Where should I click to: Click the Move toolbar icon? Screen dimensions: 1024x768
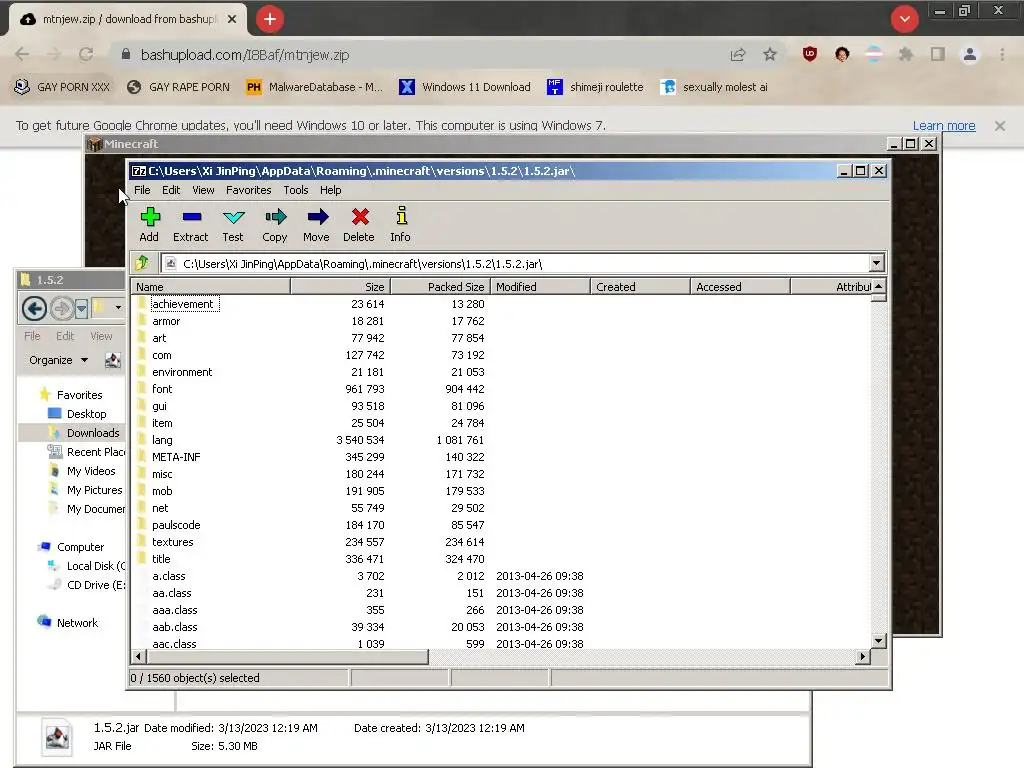point(317,225)
